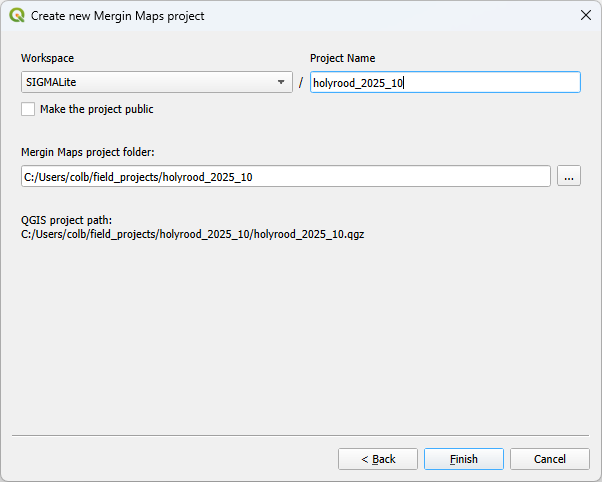Image resolution: width=602 pixels, height=482 pixels.
Task: Click the Workspace label
Action: 47,58
